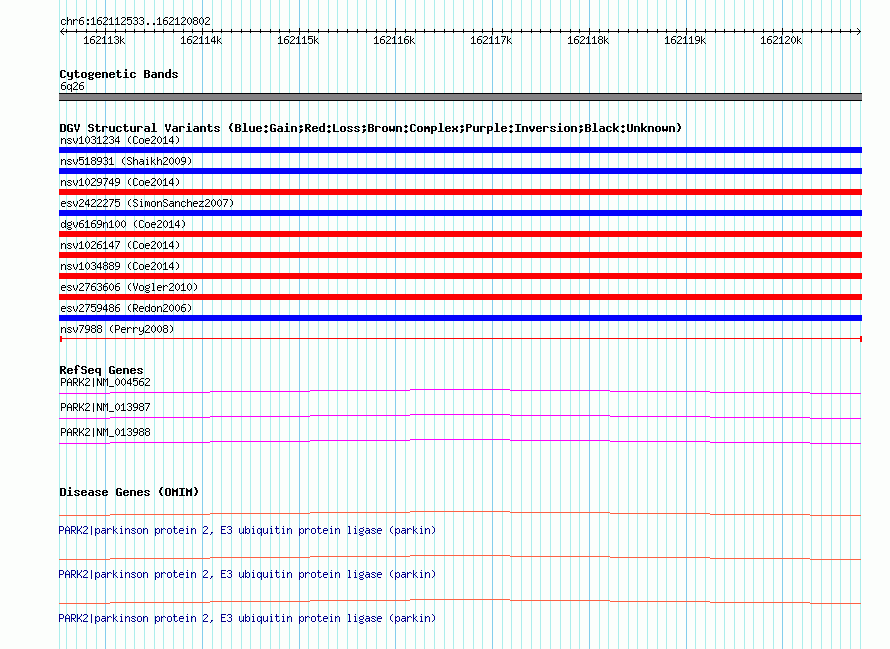
Task: Click the left arrow end of the coordinate ruler
Action: [62, 32]
